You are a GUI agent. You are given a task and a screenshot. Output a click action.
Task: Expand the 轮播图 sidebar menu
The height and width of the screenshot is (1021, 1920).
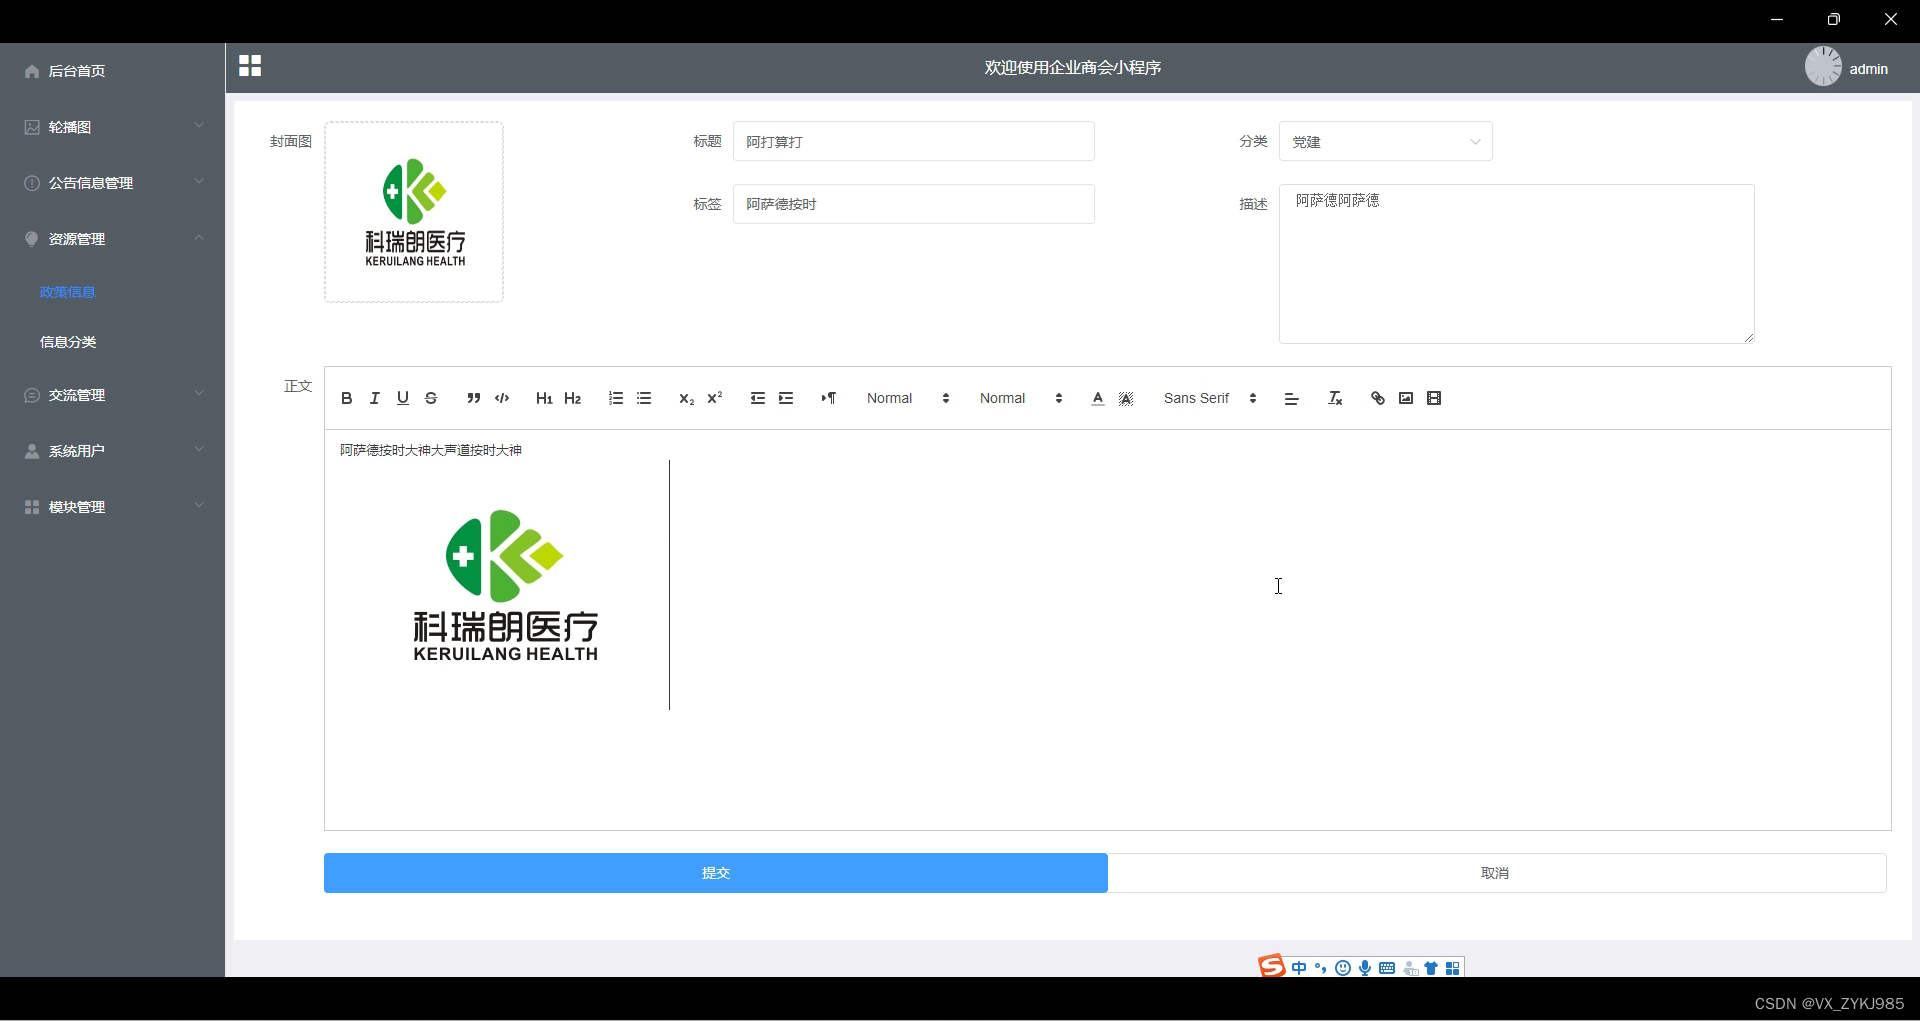[112, 127]
